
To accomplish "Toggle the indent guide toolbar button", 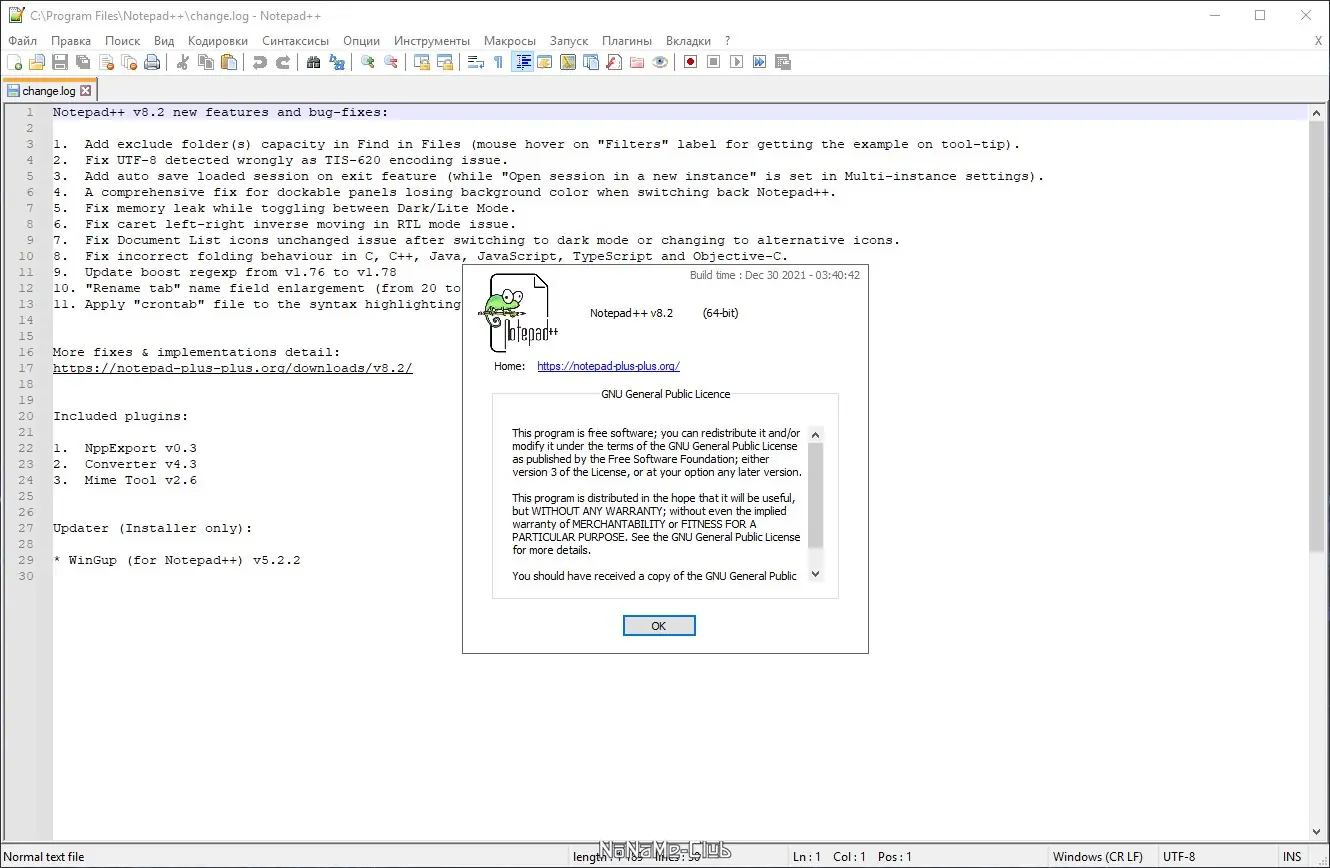I will pos(522,62).
